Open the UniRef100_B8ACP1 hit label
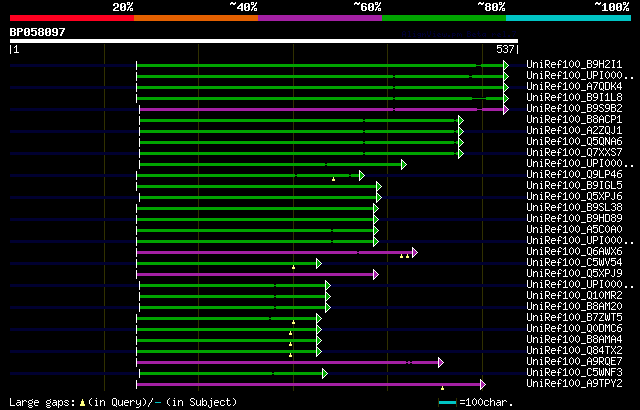This screenshot has width=640, height=410. [x=574, y=120]
